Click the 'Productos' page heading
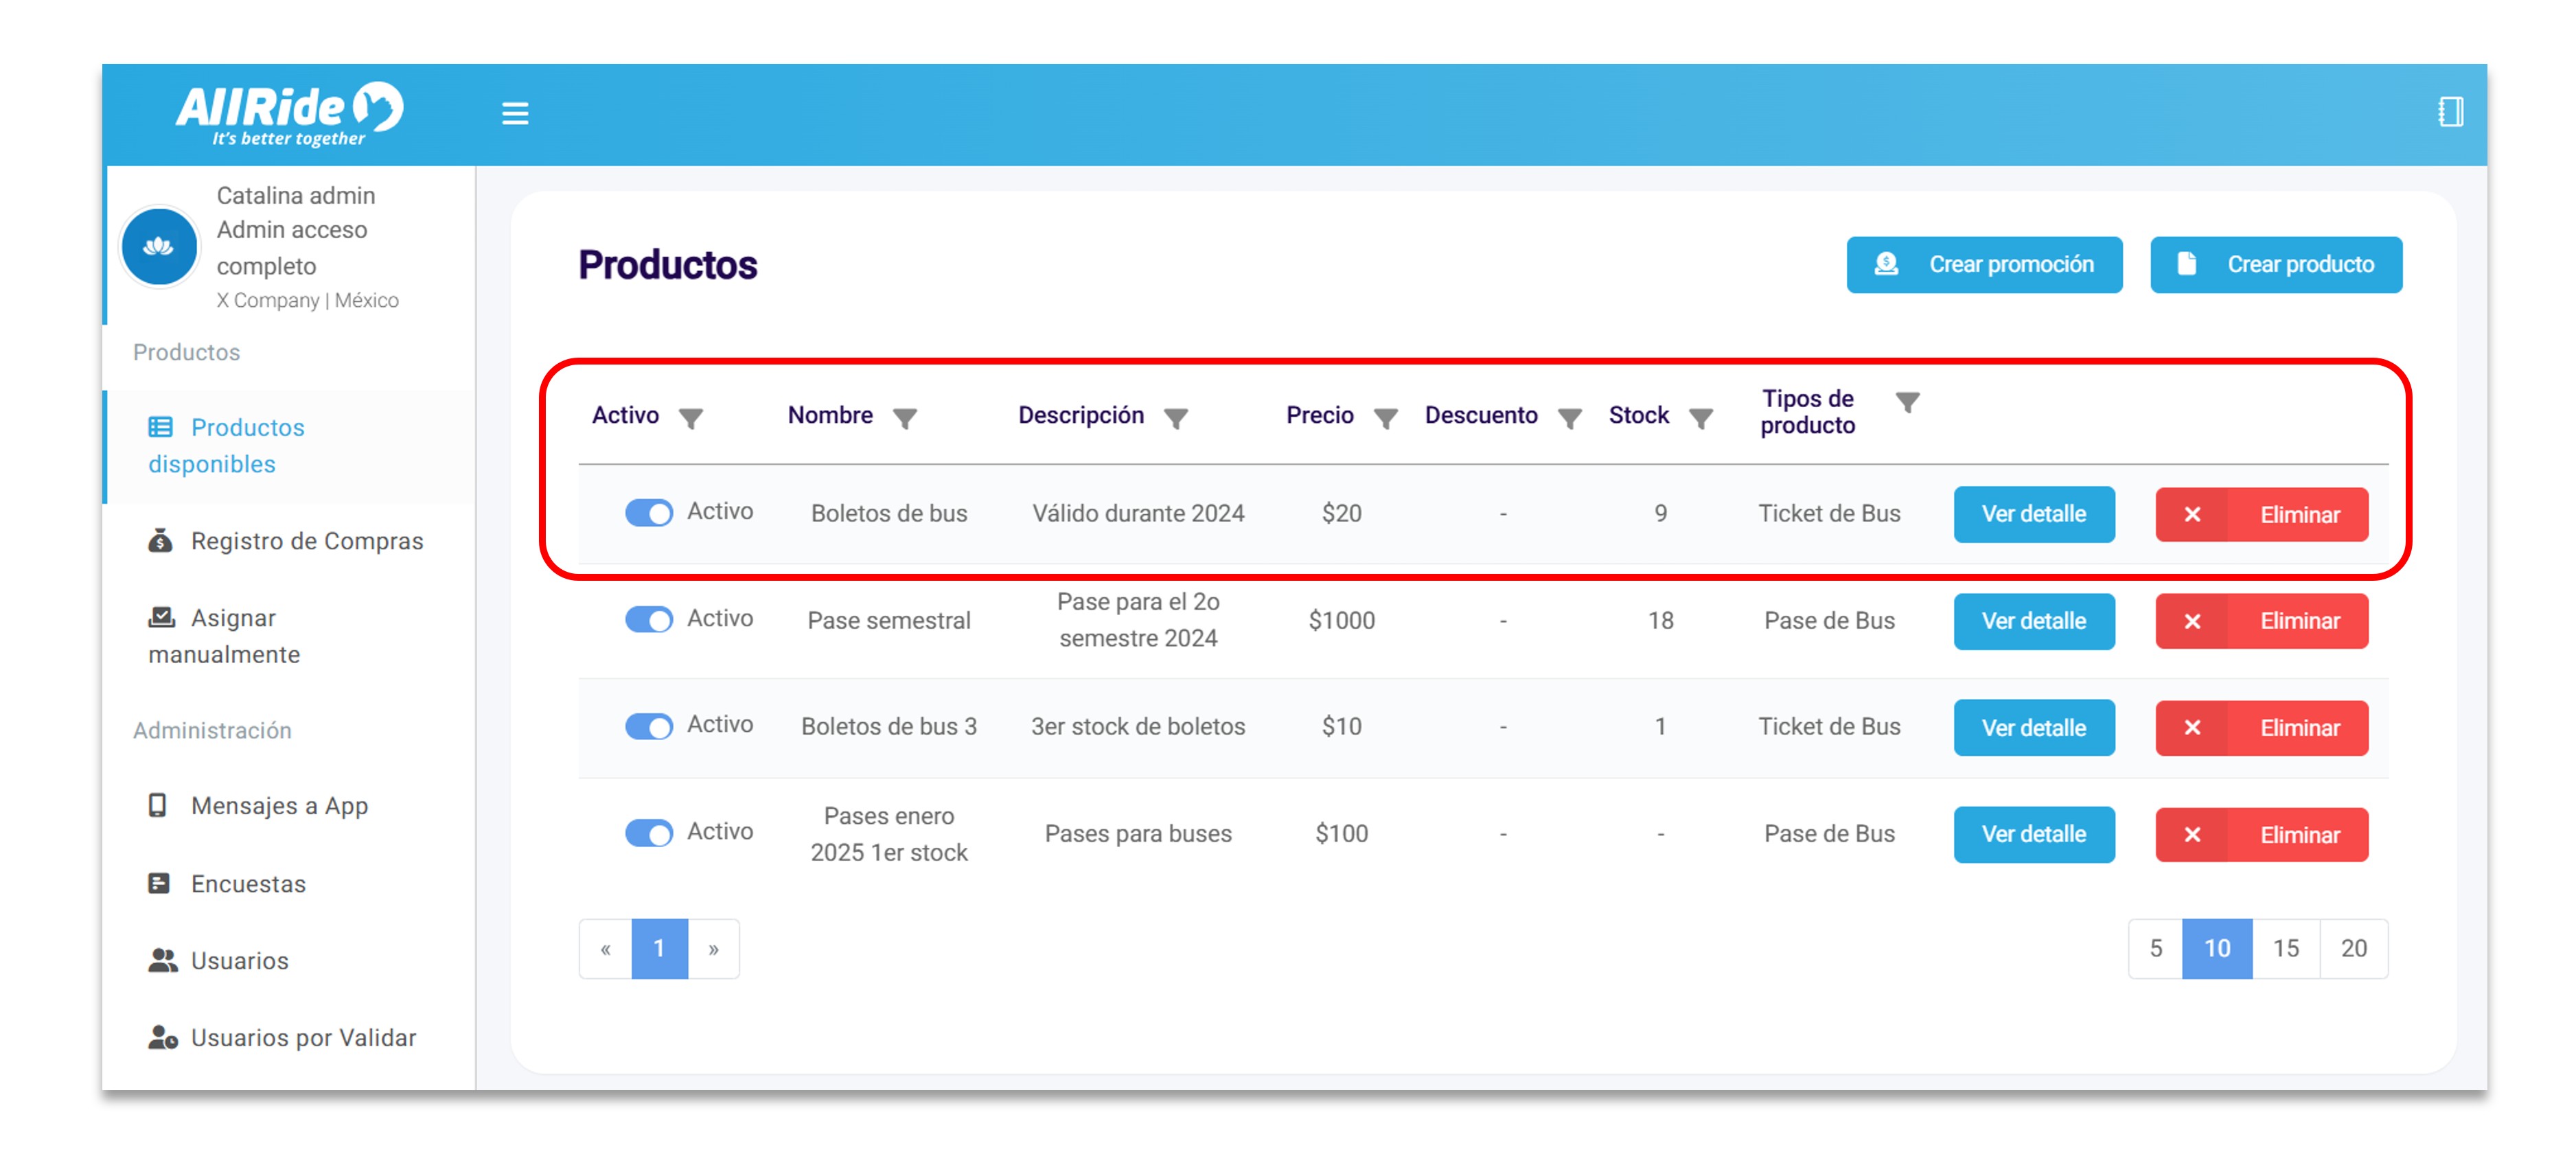 point(667,265)
